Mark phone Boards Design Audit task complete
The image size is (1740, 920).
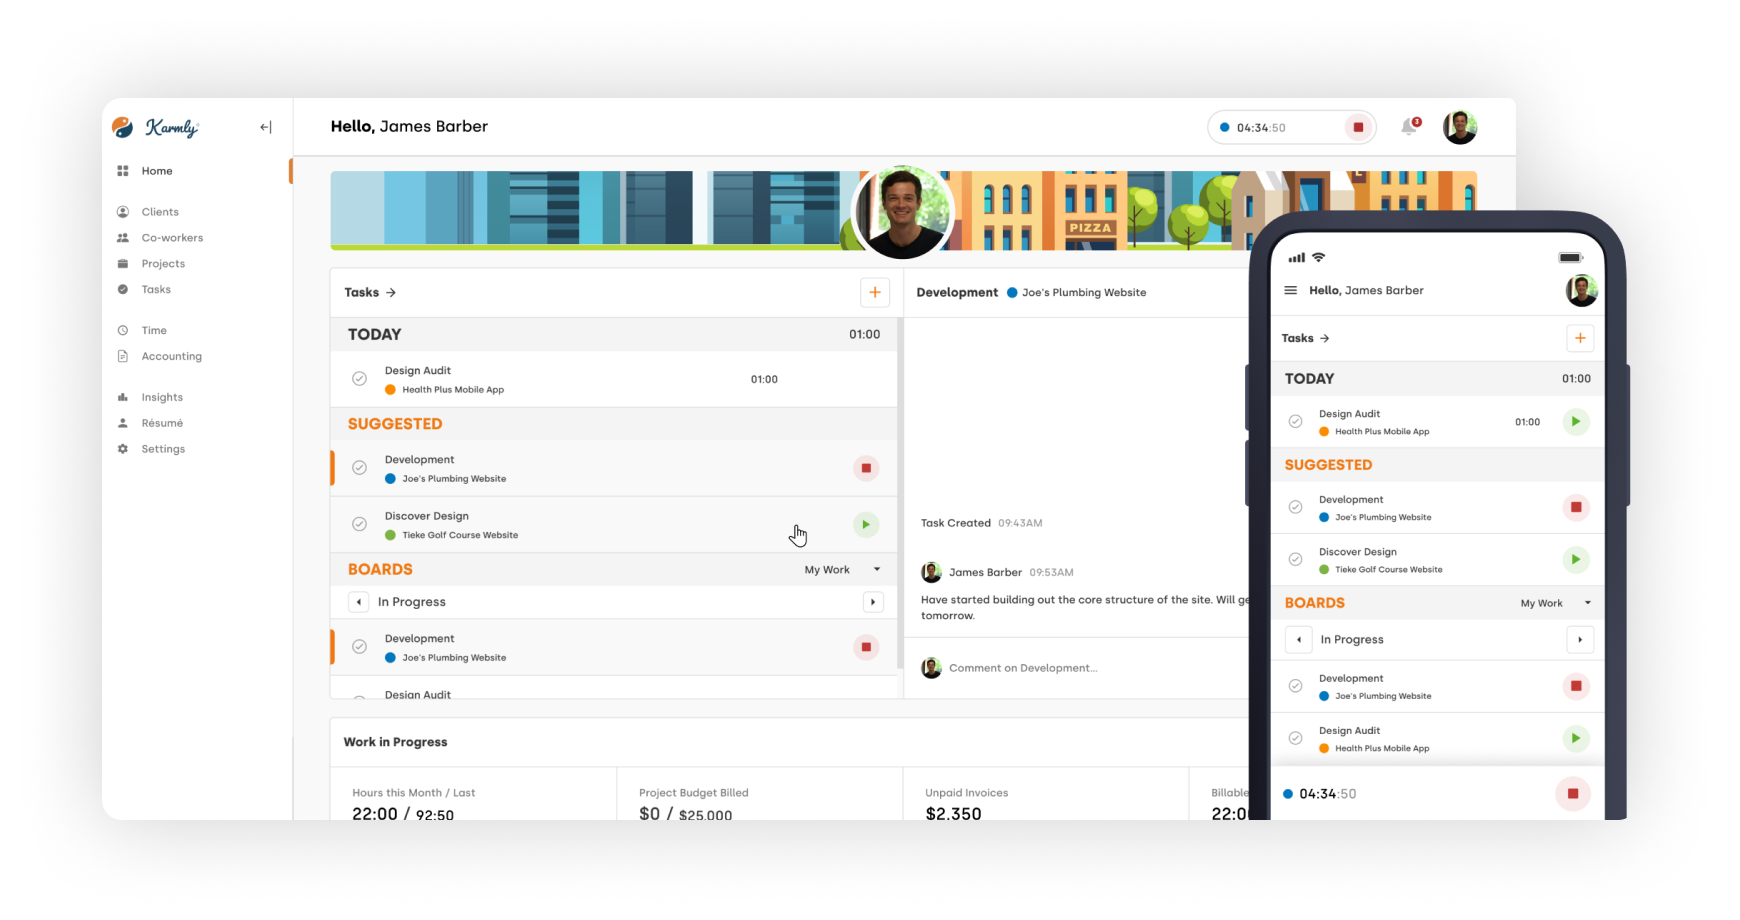coord(1295,738)
